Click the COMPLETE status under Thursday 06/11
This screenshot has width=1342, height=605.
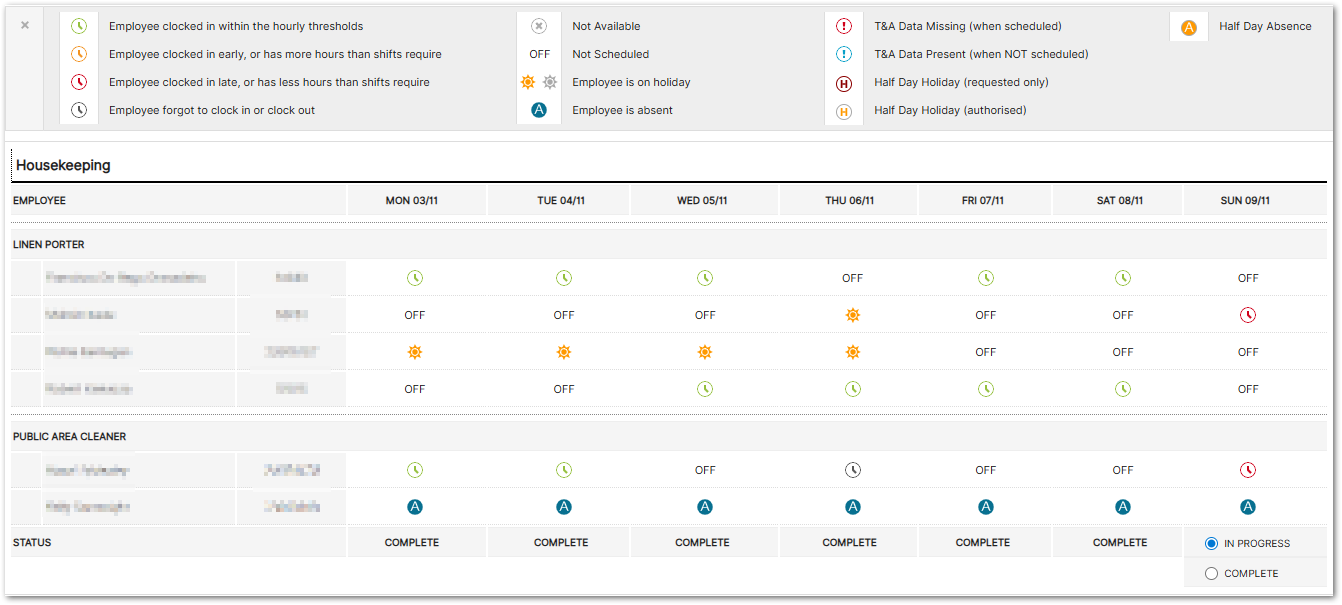pyautogui.click(x=849, y=543)
